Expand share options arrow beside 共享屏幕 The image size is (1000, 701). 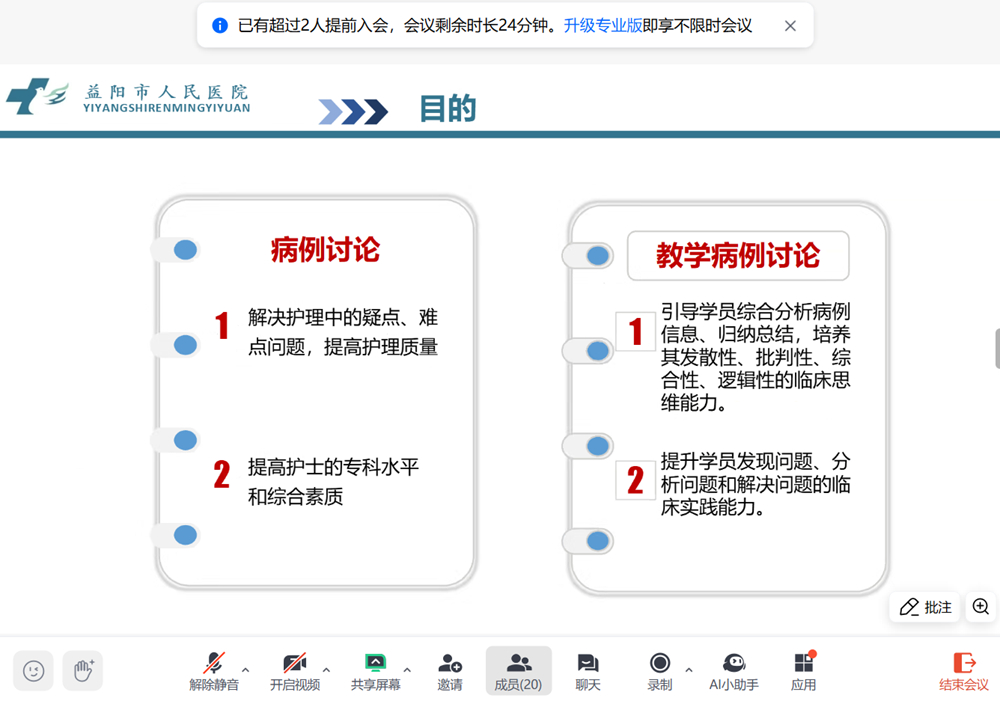pos(407,669)
